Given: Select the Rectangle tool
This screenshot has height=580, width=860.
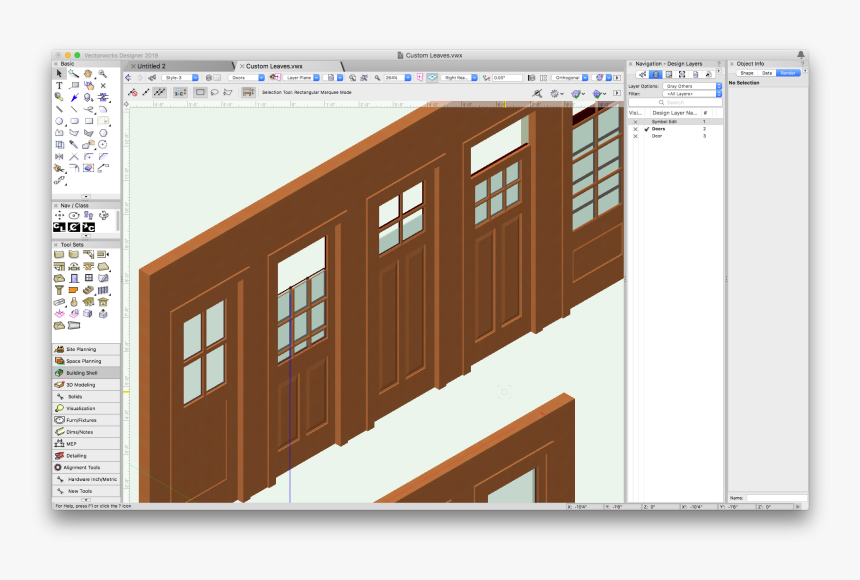Looking at the screenshot, I should (x=89, y=121).
